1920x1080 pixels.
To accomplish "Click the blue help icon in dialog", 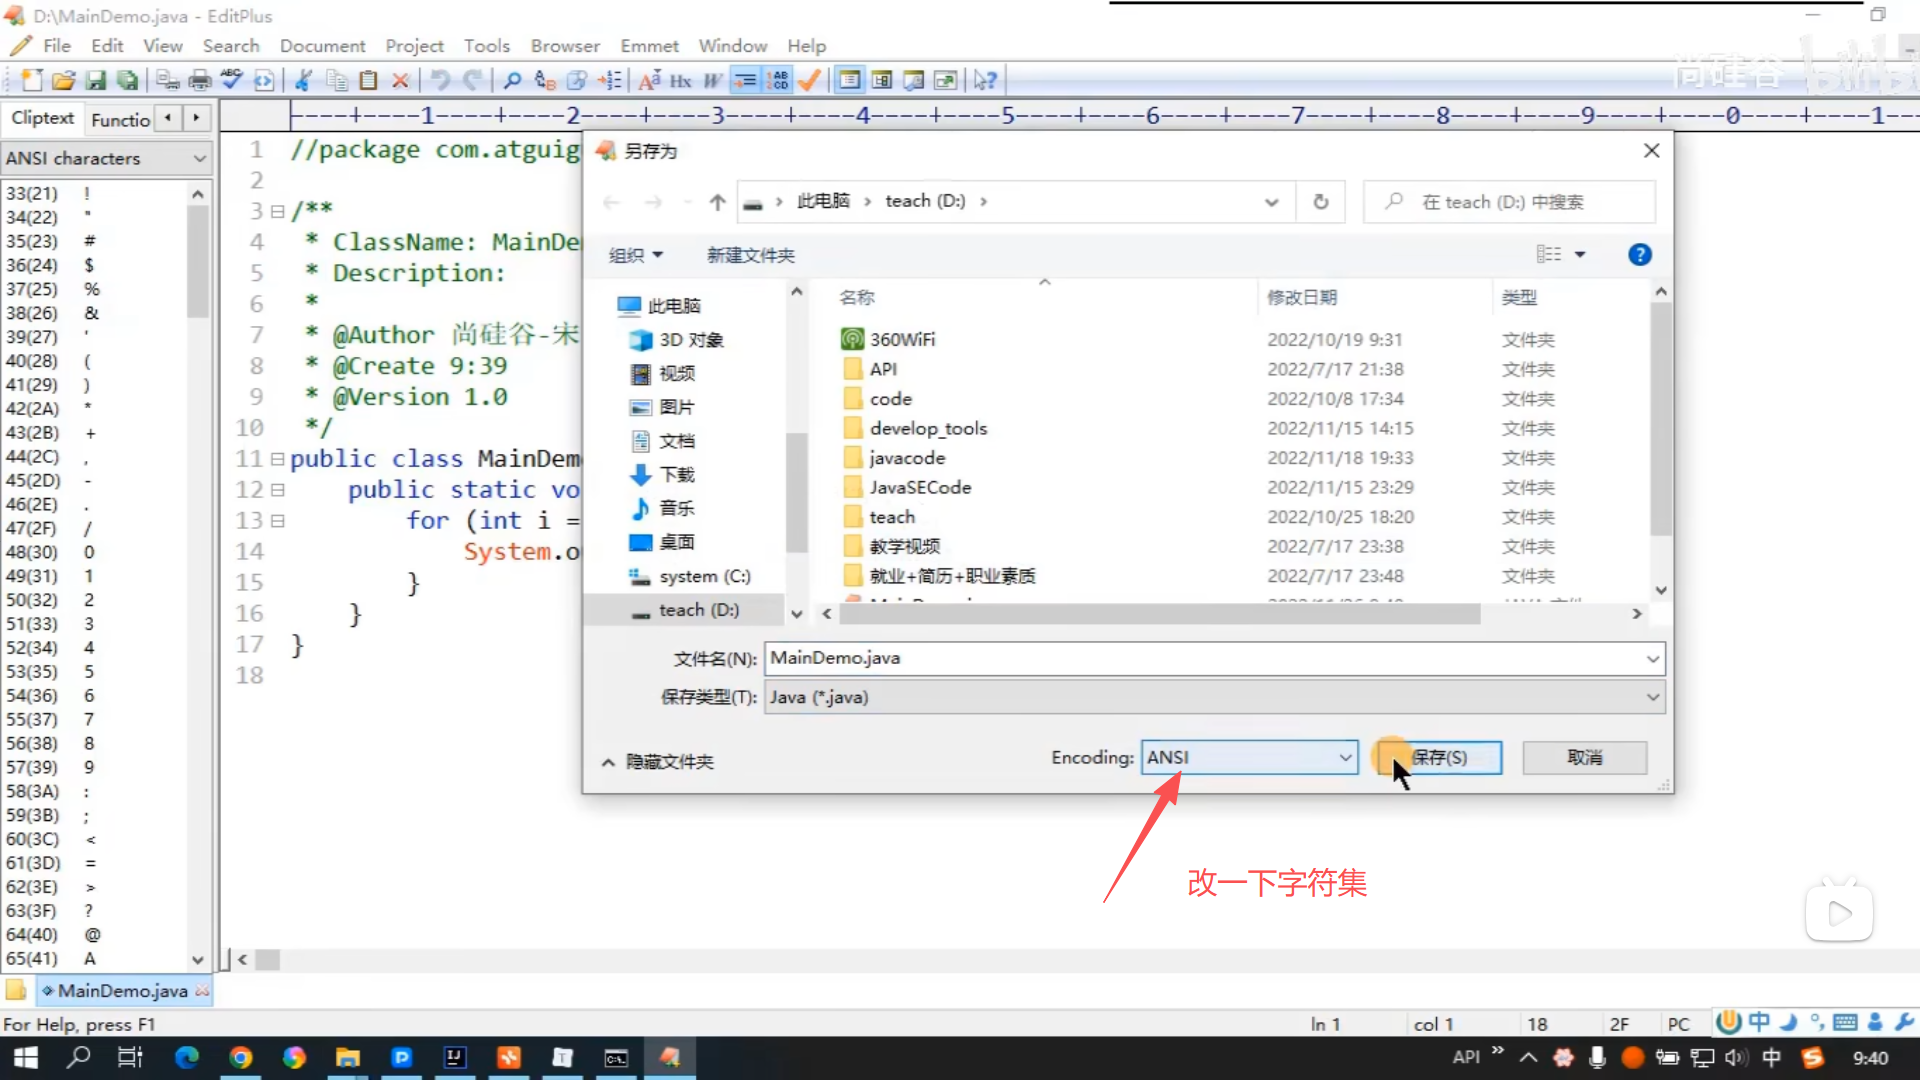I will click(1639, 255).
